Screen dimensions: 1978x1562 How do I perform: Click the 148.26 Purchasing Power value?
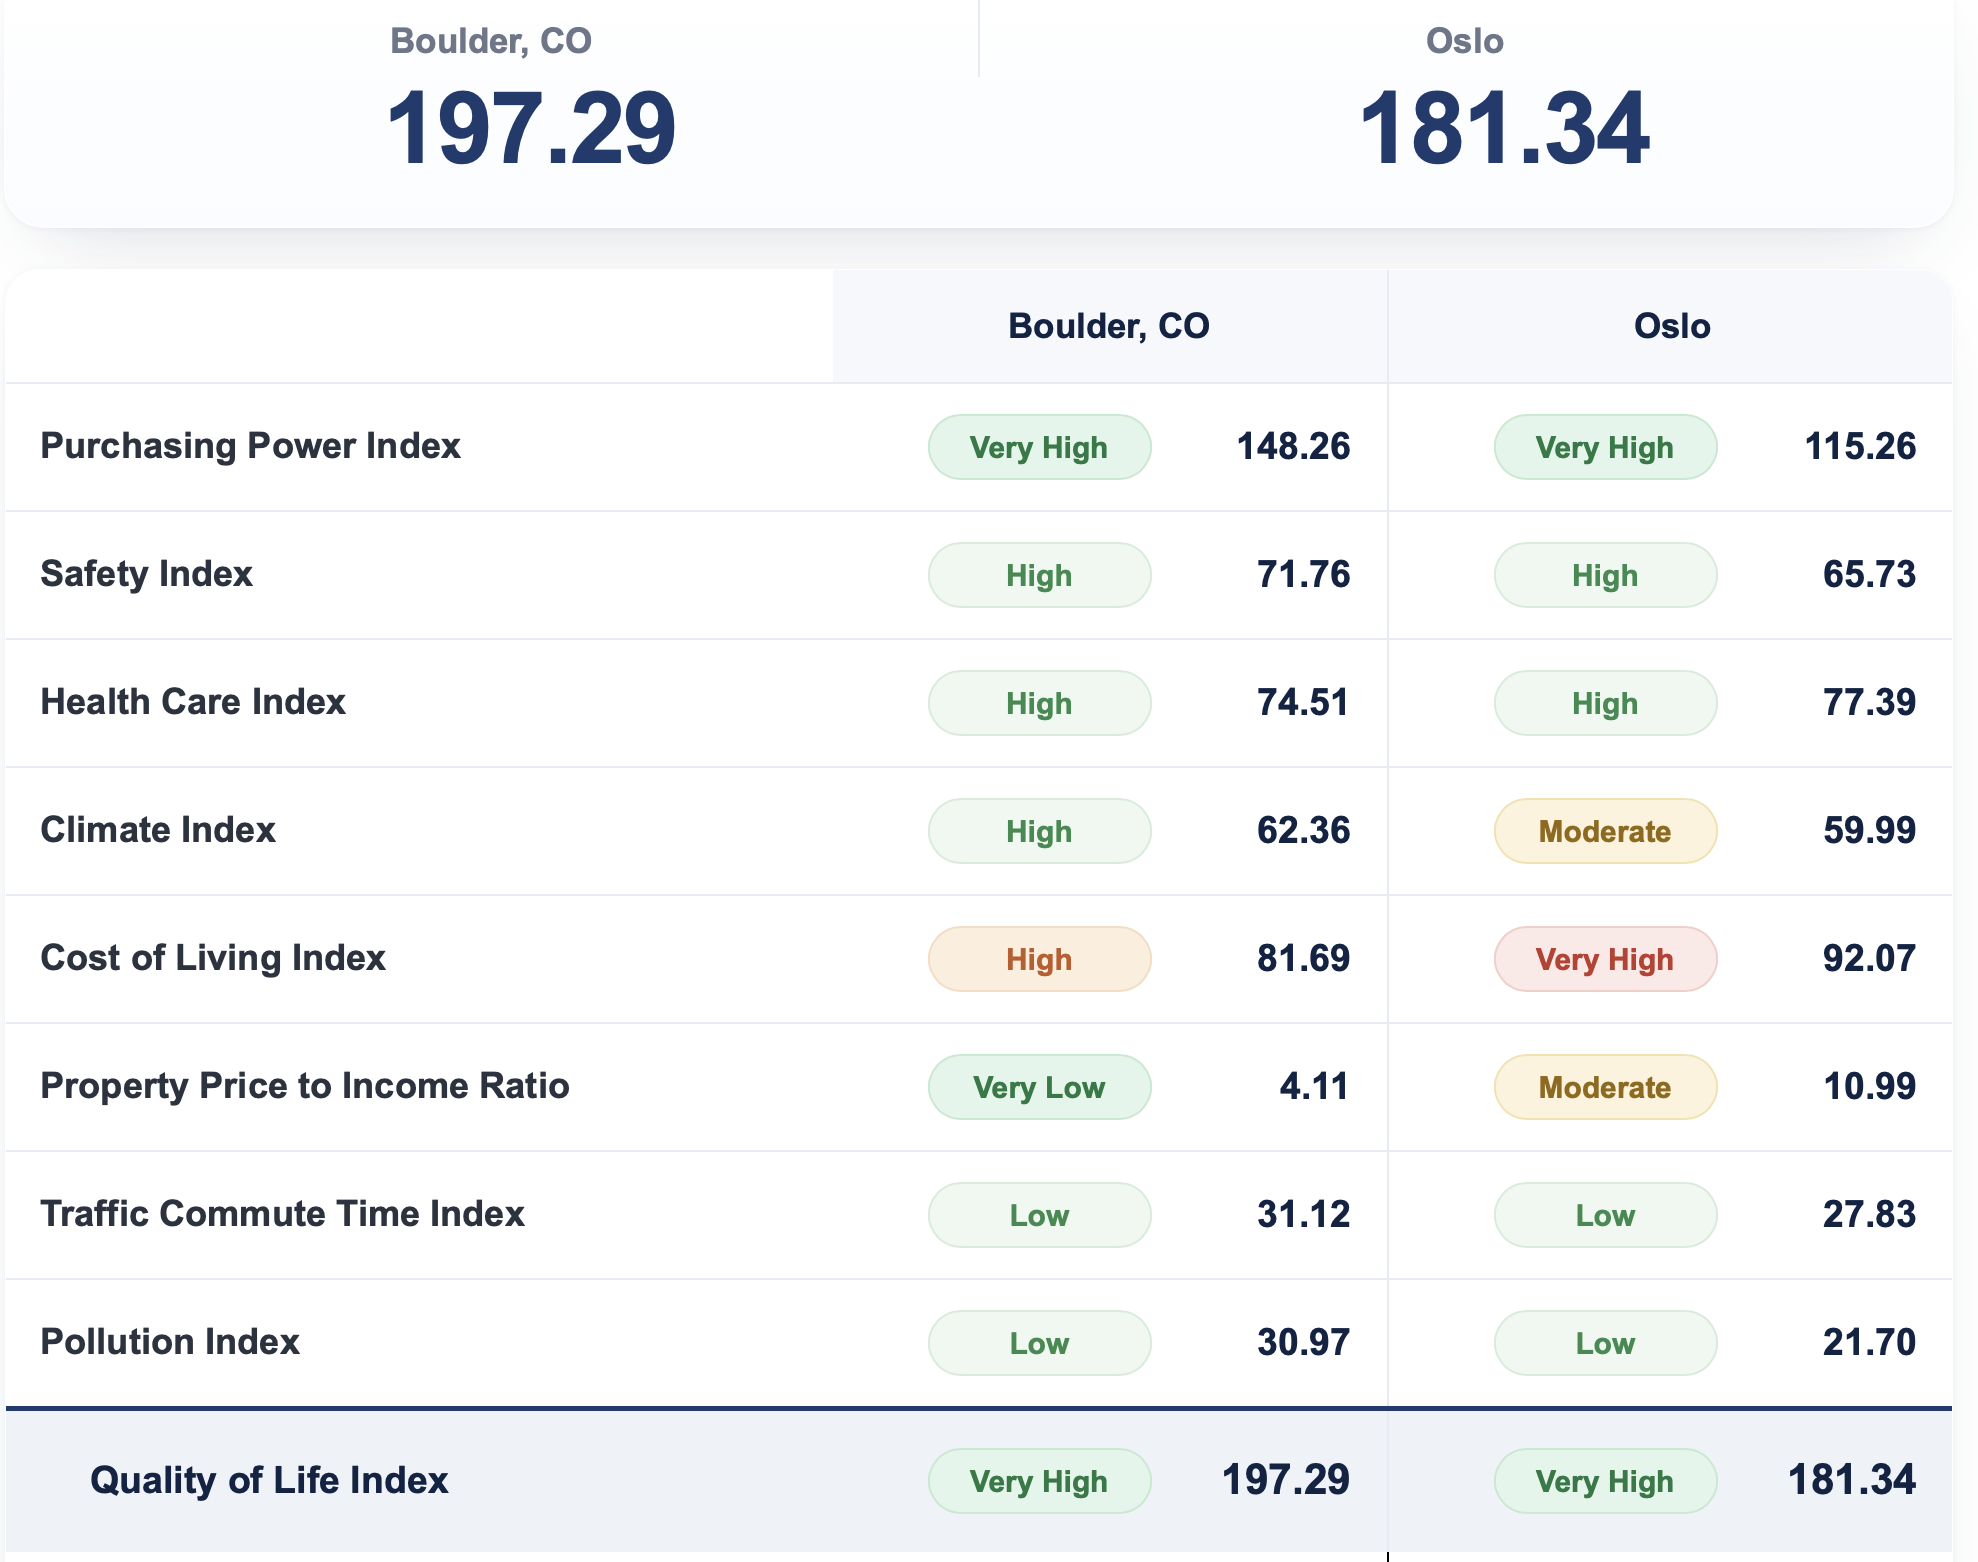[x=1294, y=446]
